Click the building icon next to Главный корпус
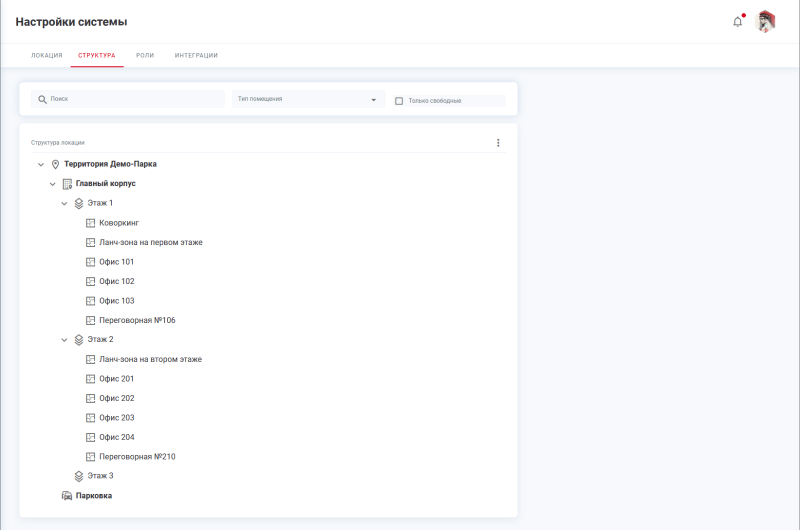This screenshot has width=800, height=530. (67, 184)
